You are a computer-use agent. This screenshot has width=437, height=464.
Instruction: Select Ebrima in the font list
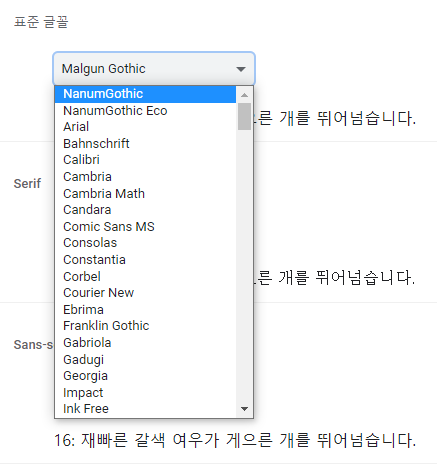coord(145,309)
